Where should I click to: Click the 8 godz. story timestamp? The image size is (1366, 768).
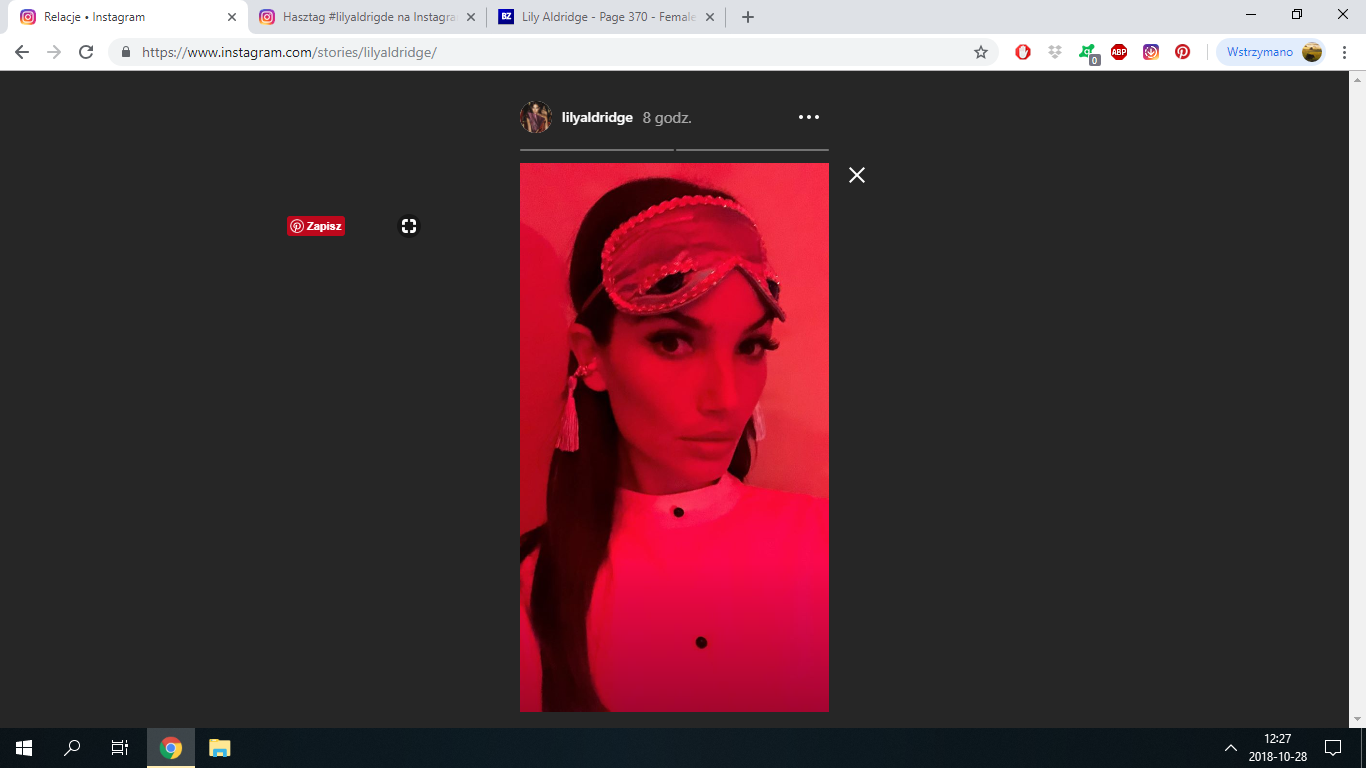667,118
